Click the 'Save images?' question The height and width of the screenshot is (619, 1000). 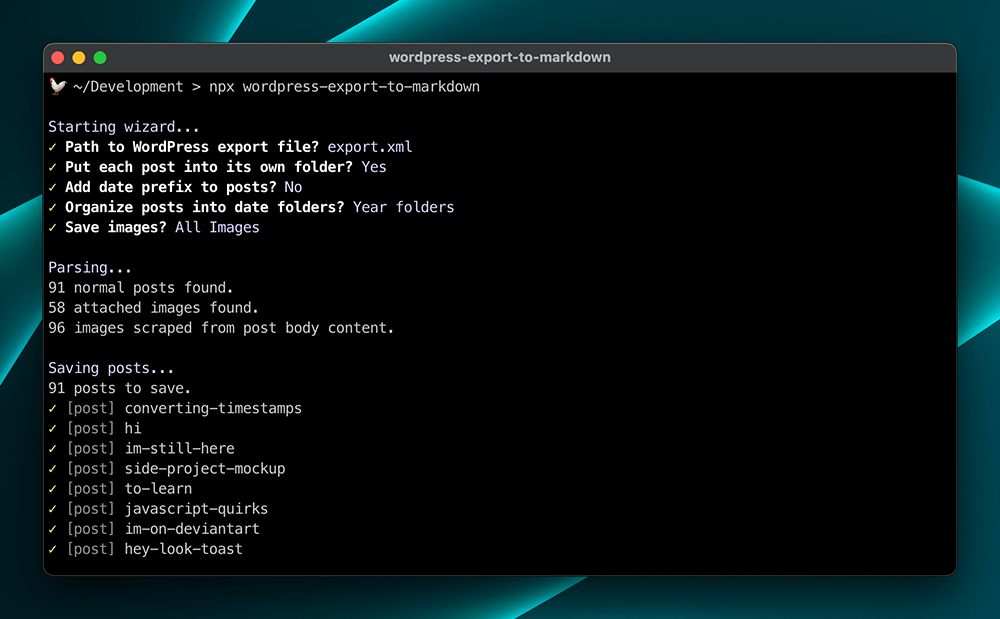click(115, 228)
